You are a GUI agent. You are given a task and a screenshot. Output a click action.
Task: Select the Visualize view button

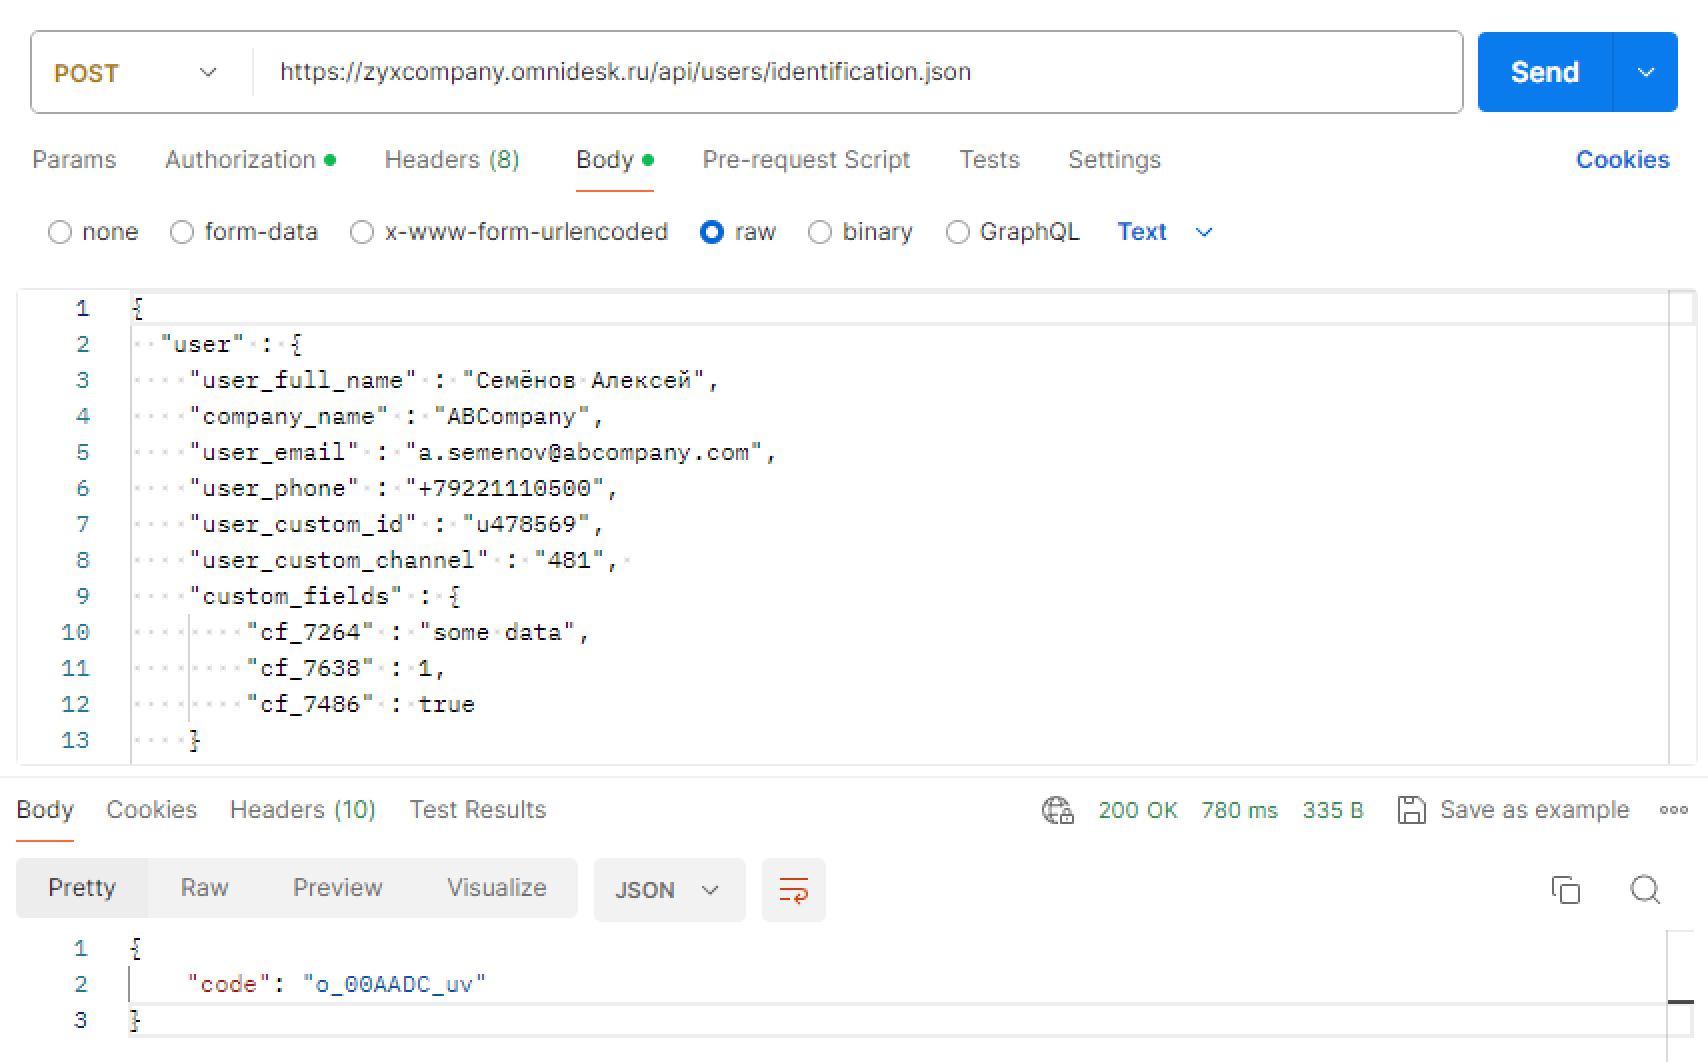(497, 888)
